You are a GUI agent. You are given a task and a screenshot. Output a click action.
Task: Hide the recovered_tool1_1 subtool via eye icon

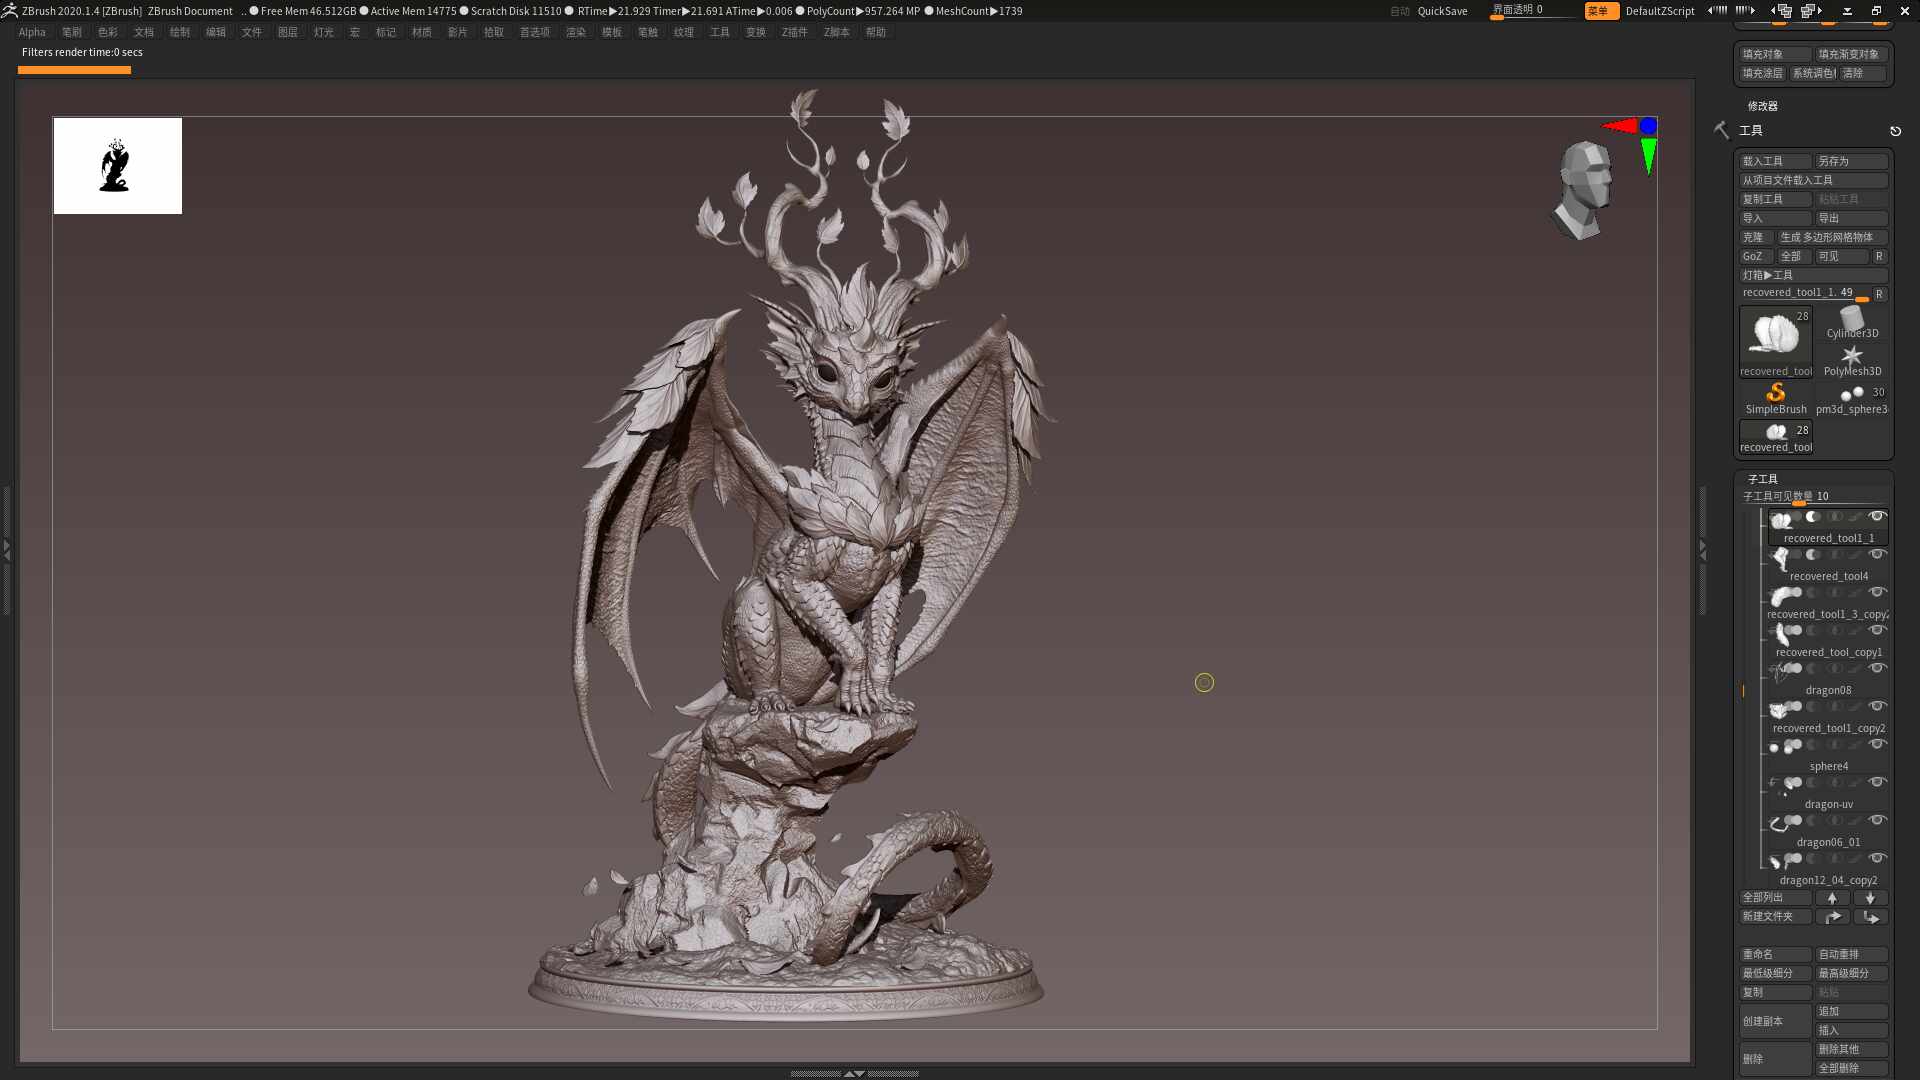(x=1877, y=517)
